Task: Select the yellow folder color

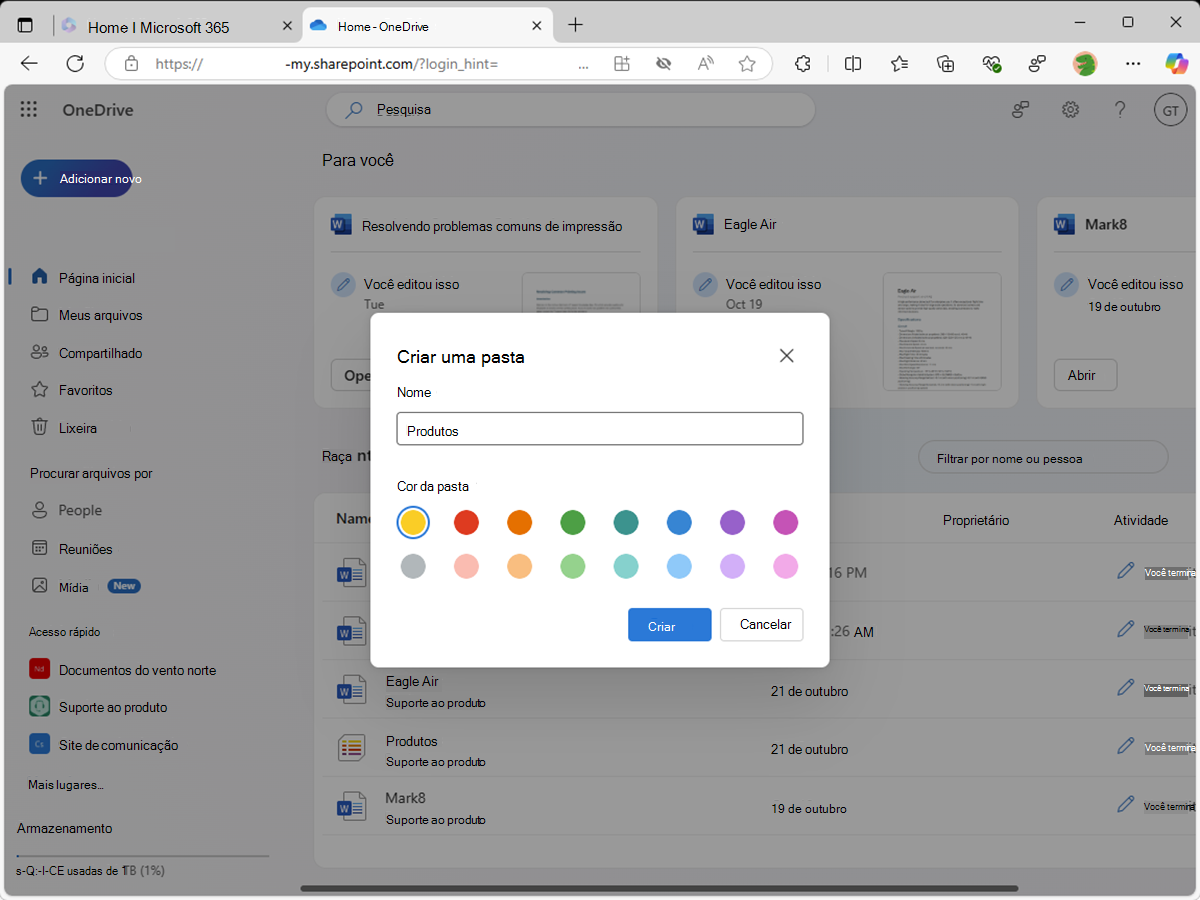Action: [413, 522]
